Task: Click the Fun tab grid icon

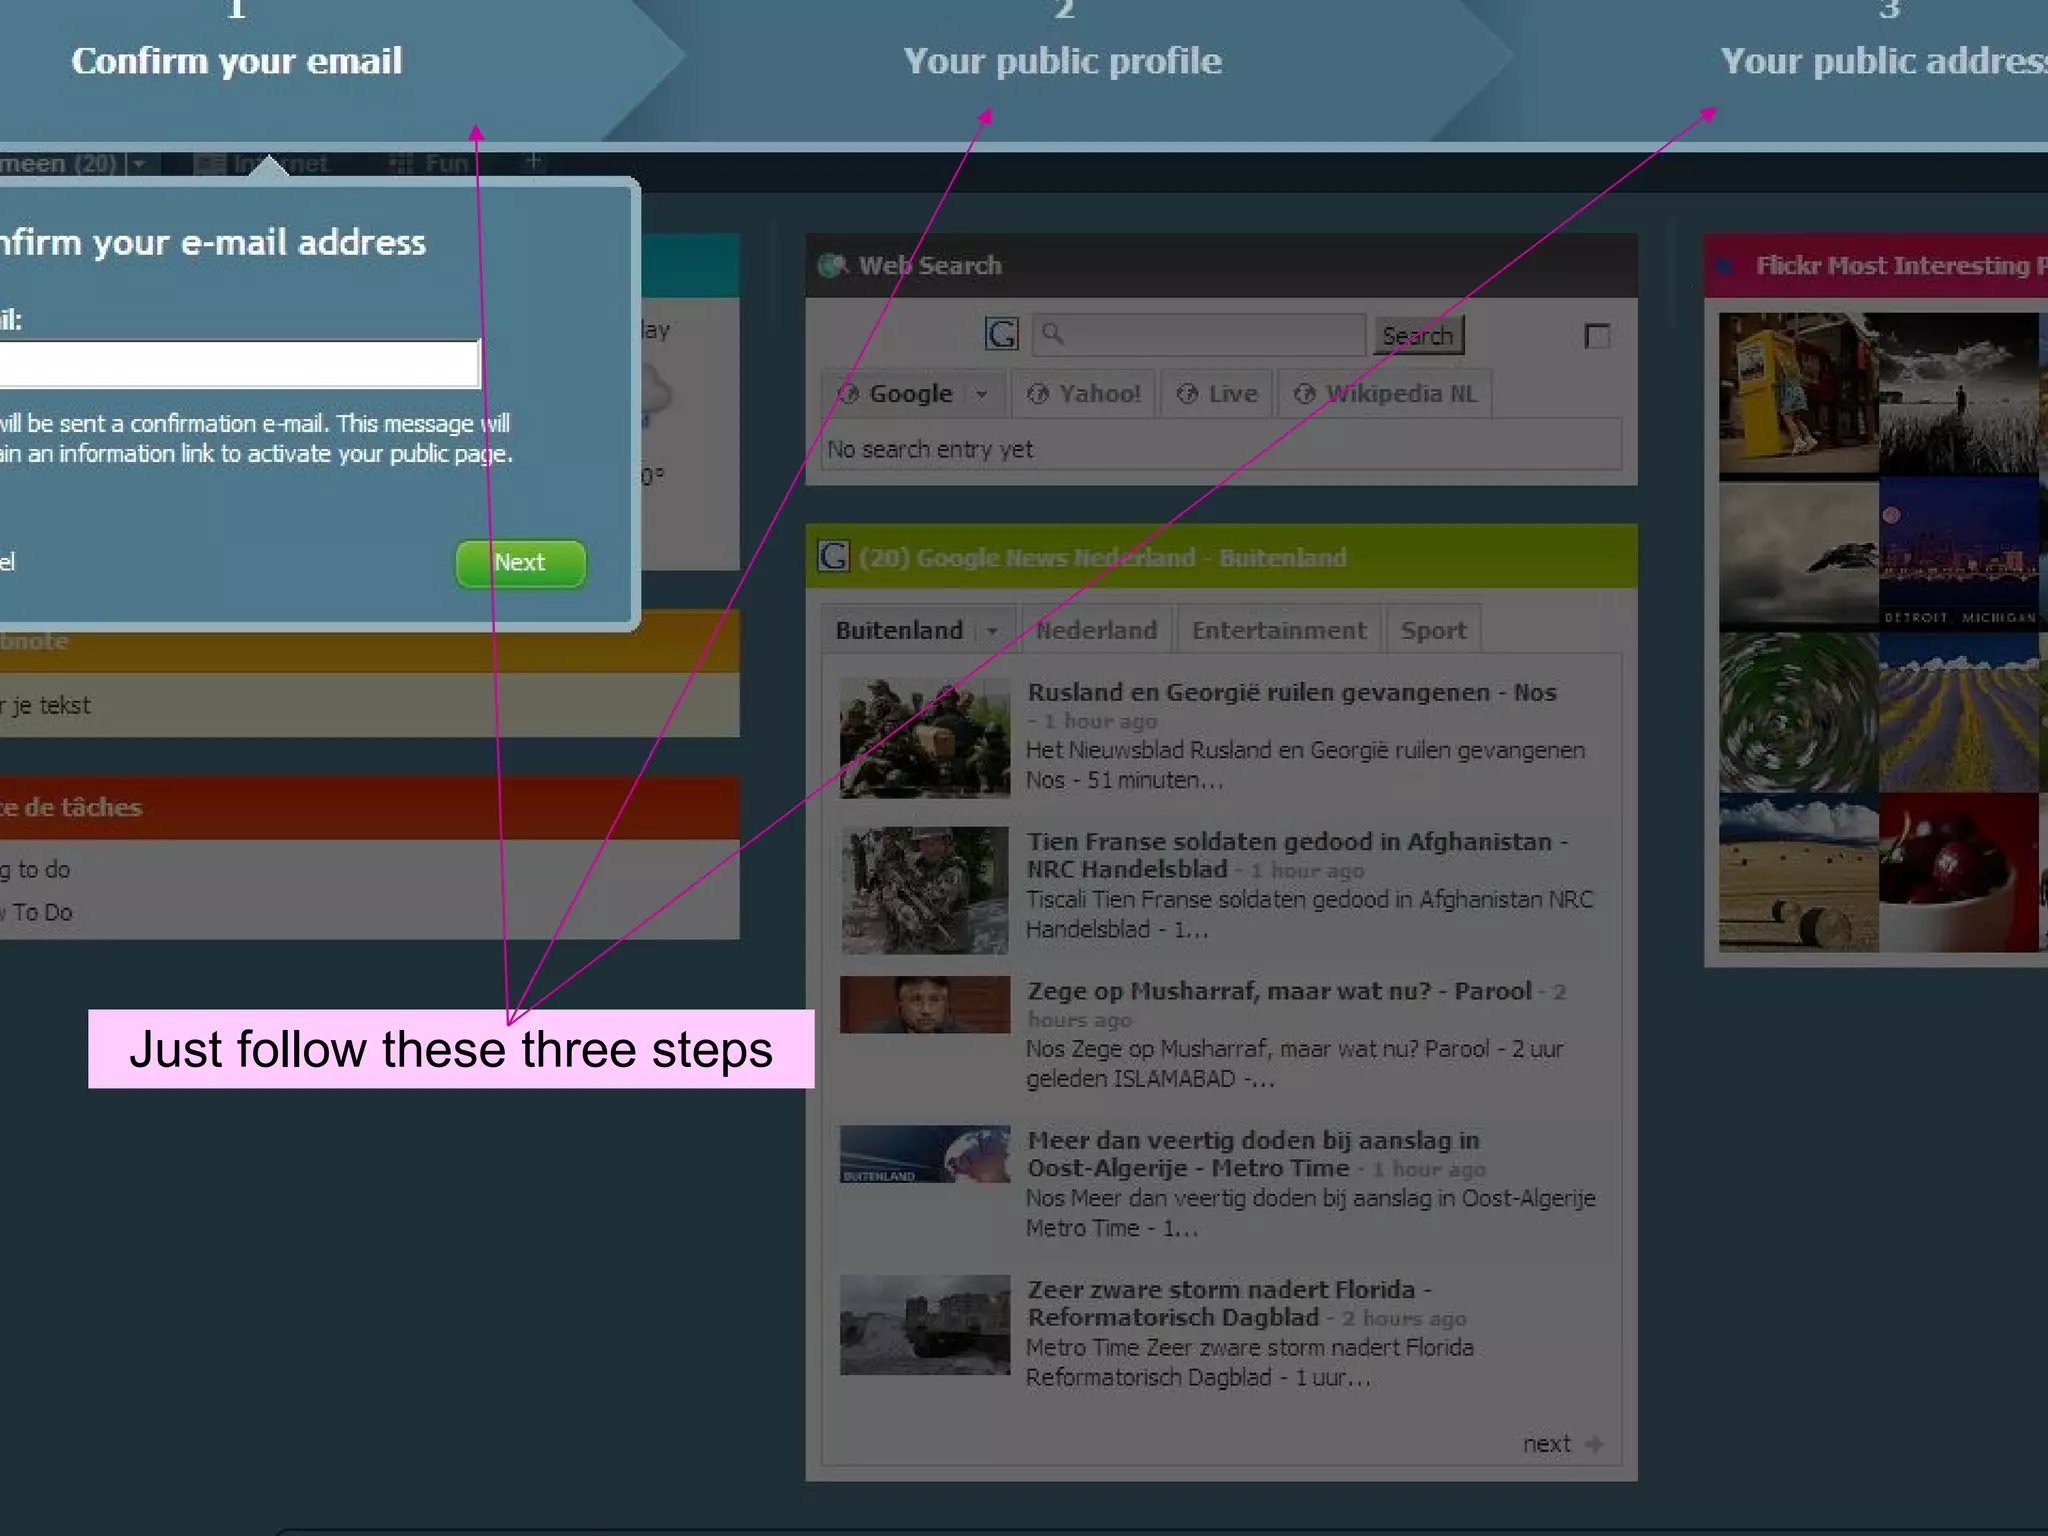Action: click(401, 163)
